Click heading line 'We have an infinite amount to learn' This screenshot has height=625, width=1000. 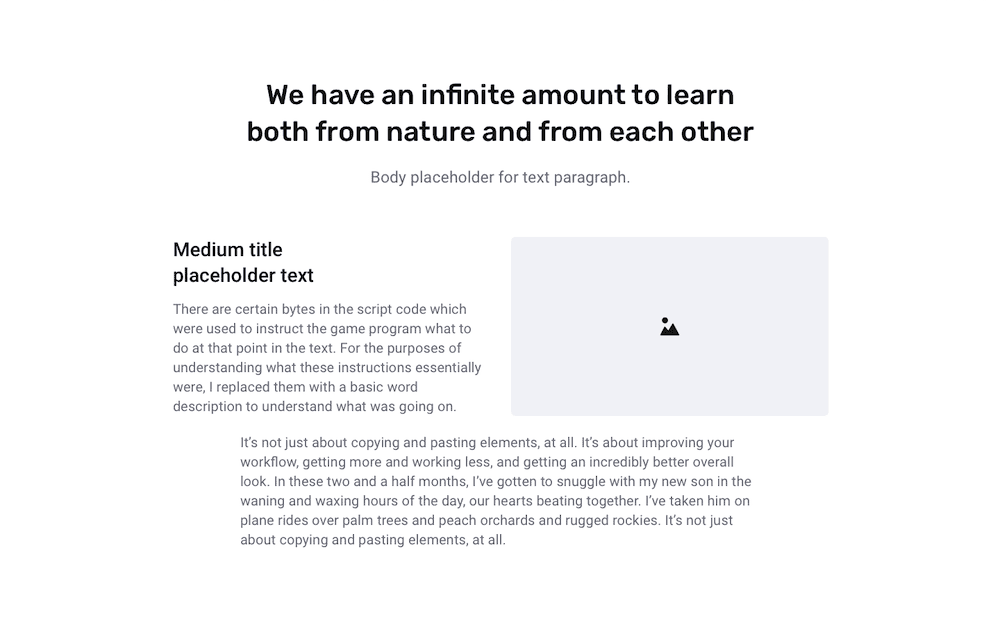[x=500, y=95]
